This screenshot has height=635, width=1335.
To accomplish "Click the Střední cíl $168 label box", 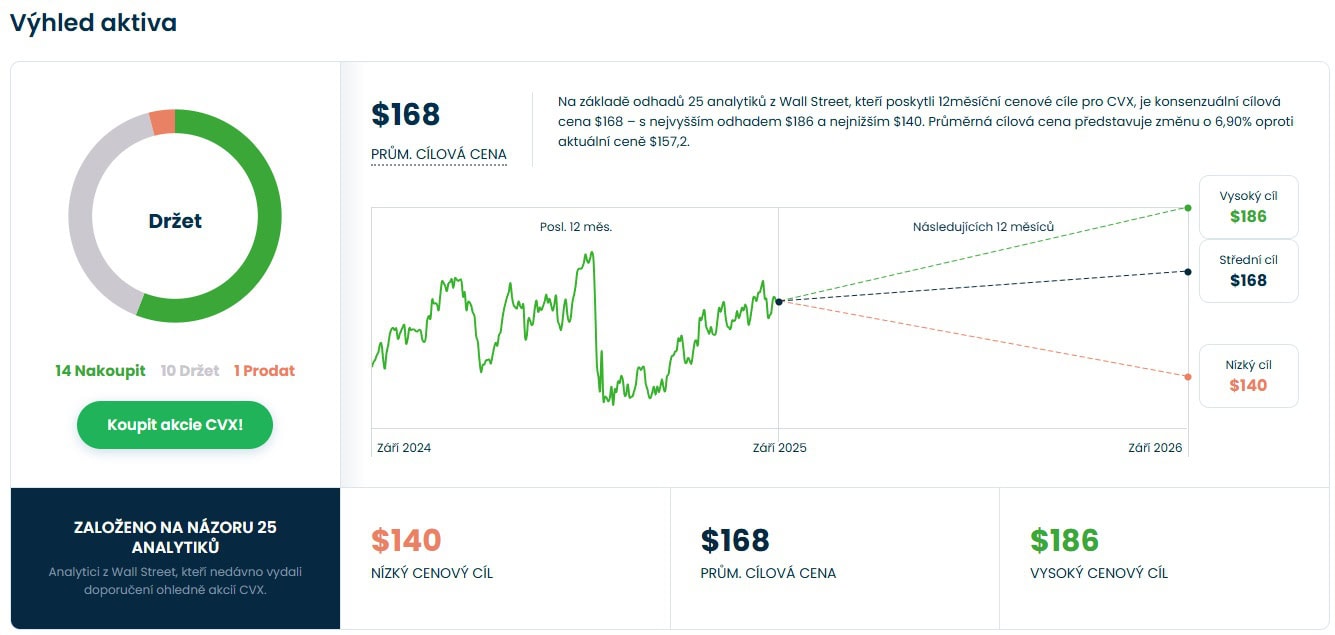I will click(1248, 271).
